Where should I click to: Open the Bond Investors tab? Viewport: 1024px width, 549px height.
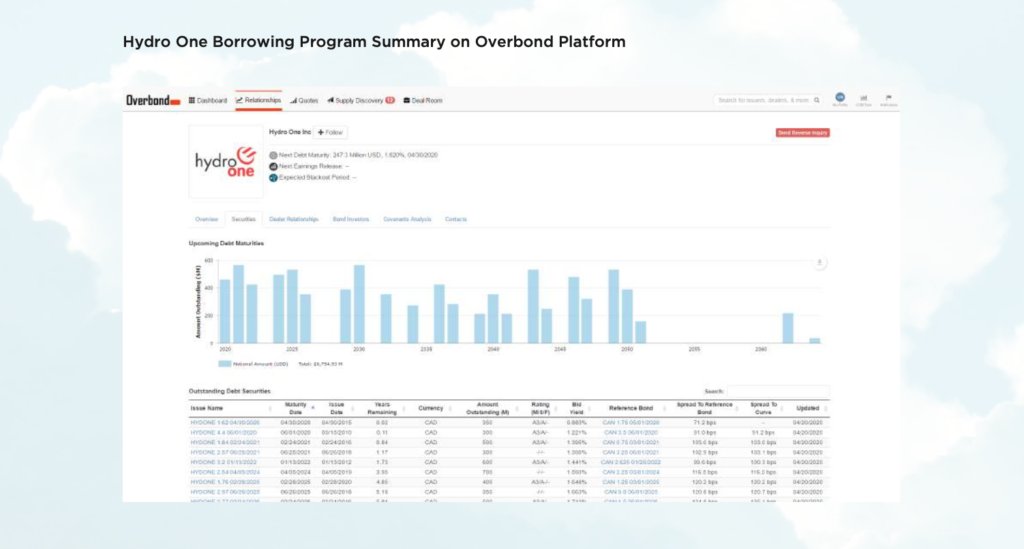pyautogui.click(x=351, y=219)
